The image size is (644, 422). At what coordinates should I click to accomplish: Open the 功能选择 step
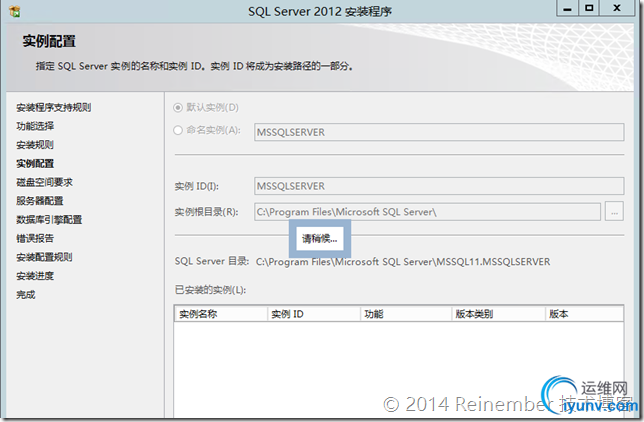(35, 126)
